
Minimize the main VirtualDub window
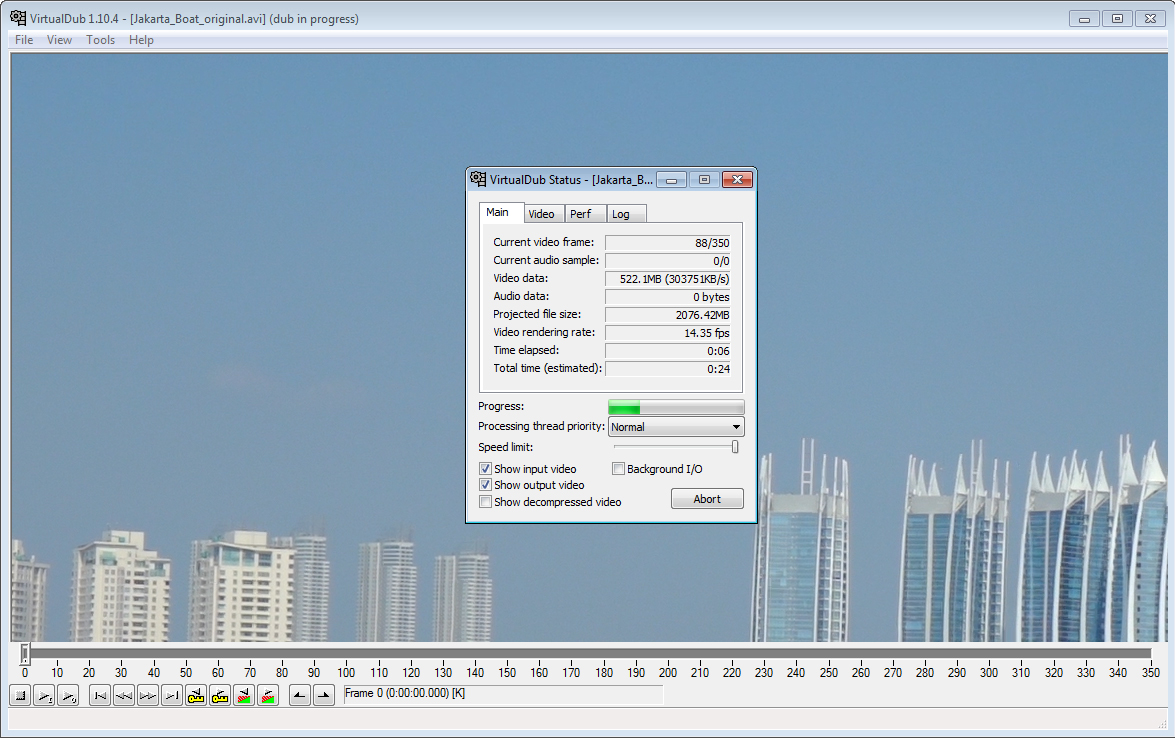pyautogui.click(x=1084, y=19)
